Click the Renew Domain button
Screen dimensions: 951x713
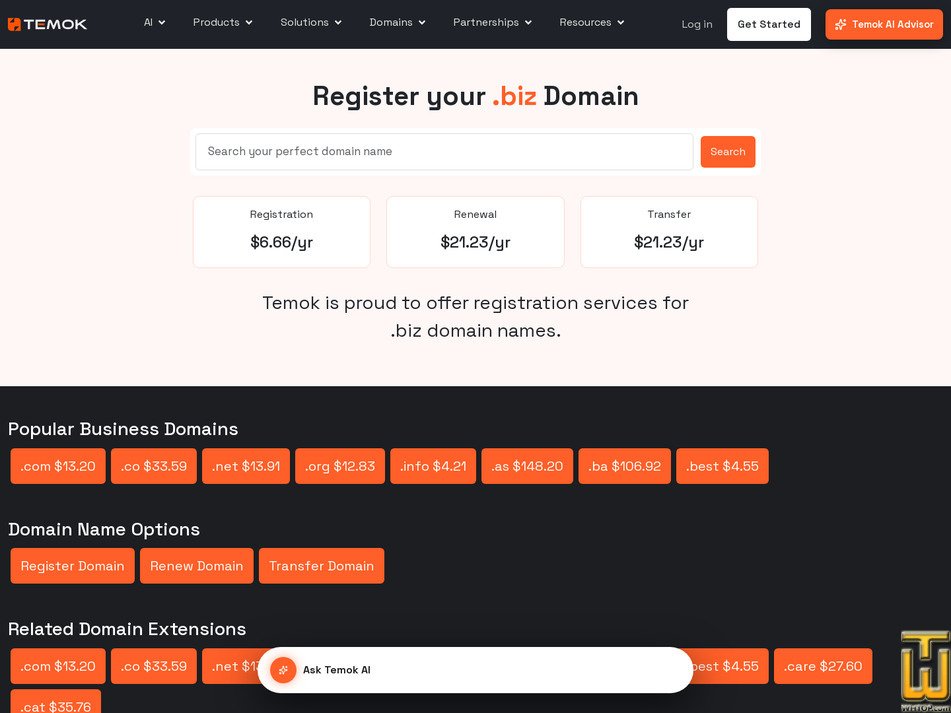tap(197, 566)
